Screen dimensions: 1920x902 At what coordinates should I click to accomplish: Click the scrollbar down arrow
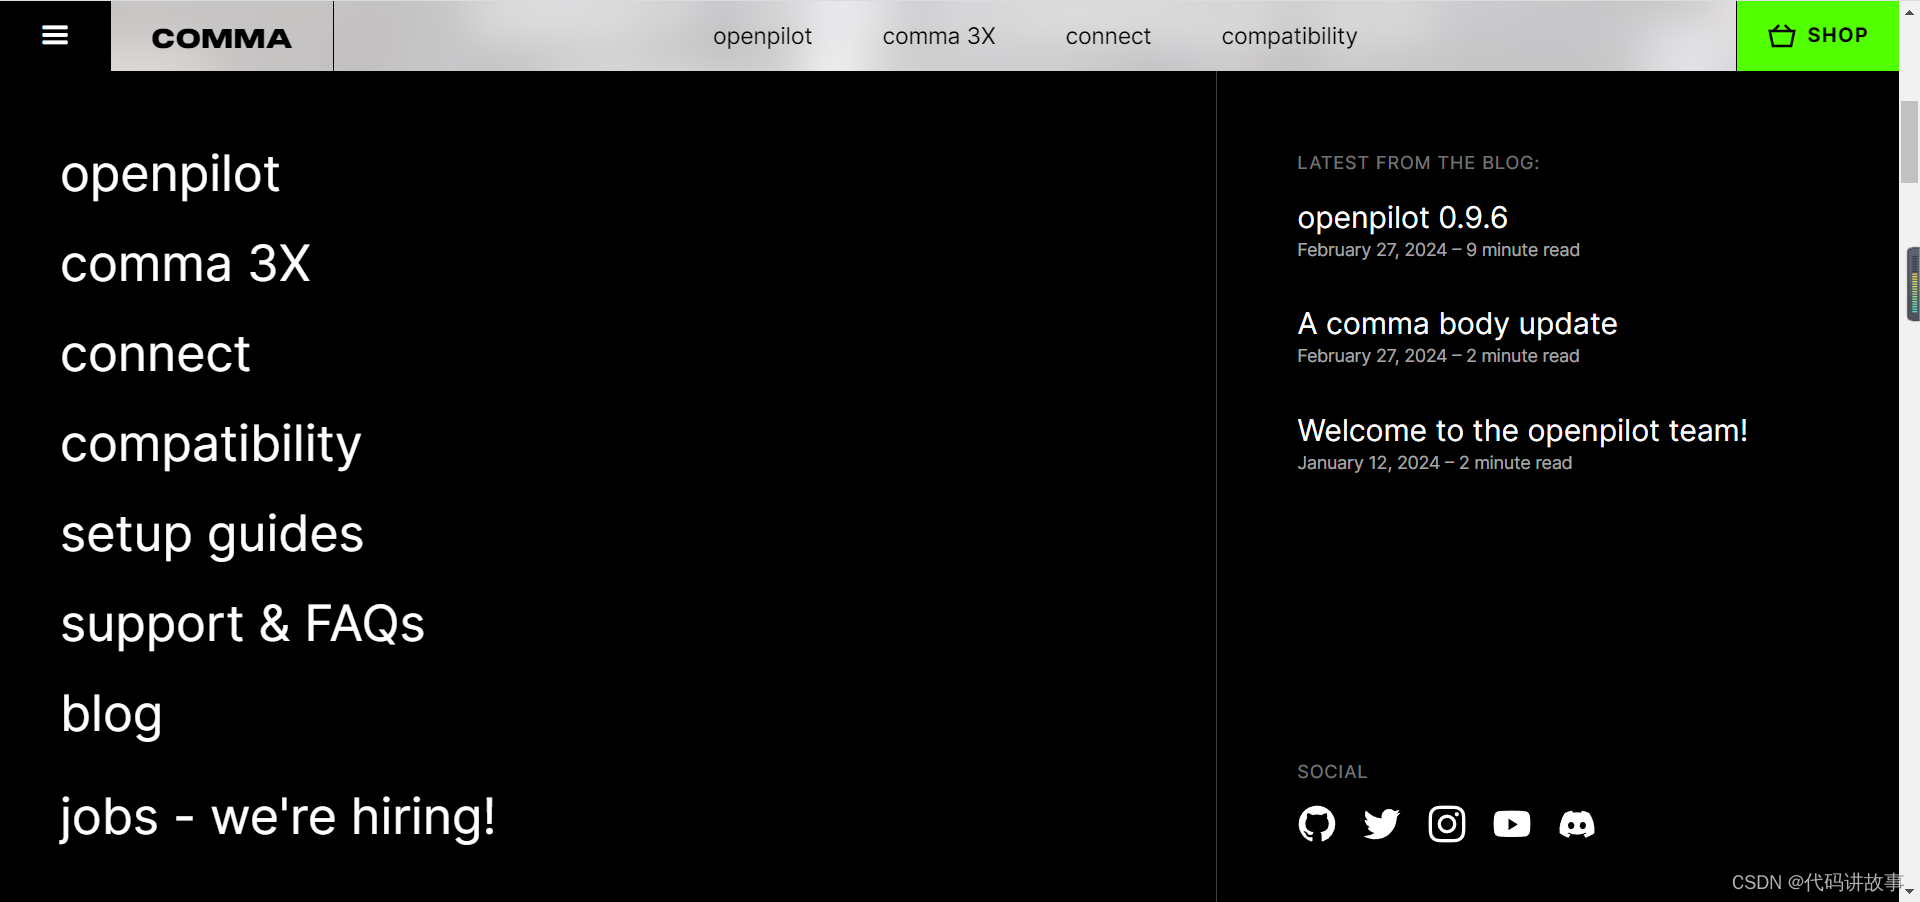pyautogui.click(x=1909, y=890)
